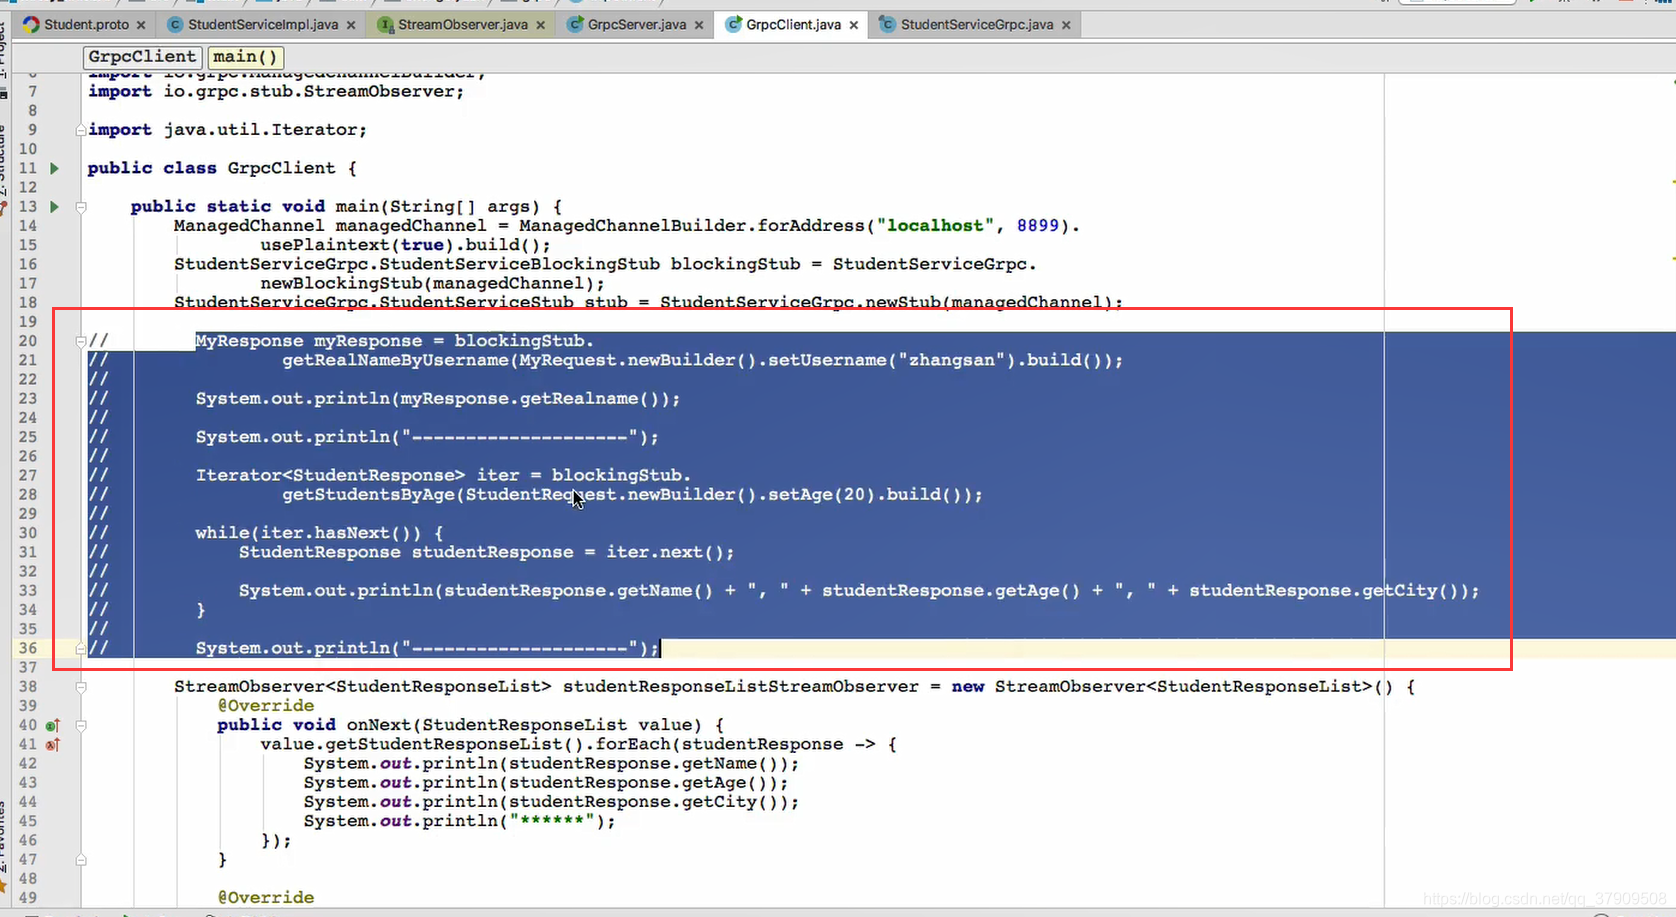The image size is (1676, 917).
Task: Click println "******" line 45
Action: tap(460, 822)
